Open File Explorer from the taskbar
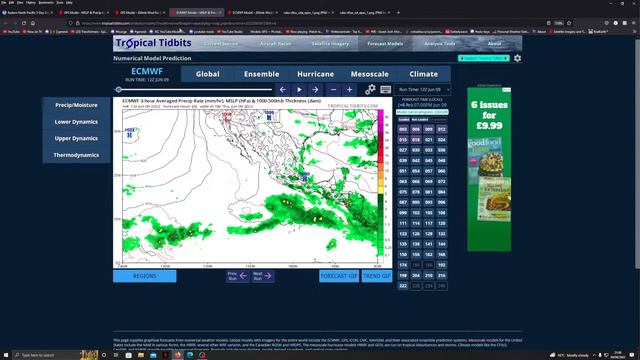640x360 pixels. [141, 355]
